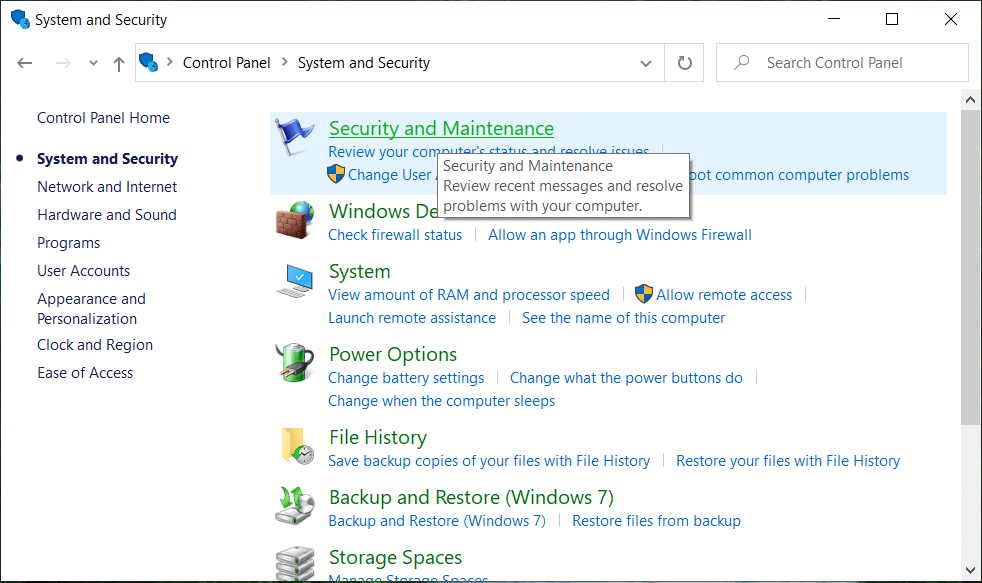Click the vertical scrollbar thumb

point(970,270)
